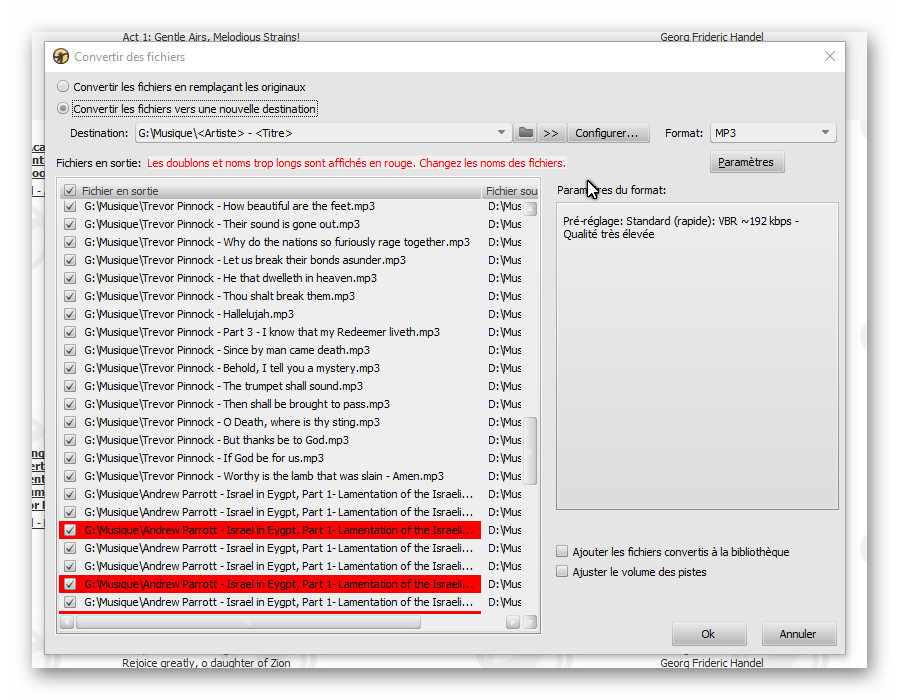Uncheck the The trumpet shall sound.mp3 checkbox

tap(70, 386)
